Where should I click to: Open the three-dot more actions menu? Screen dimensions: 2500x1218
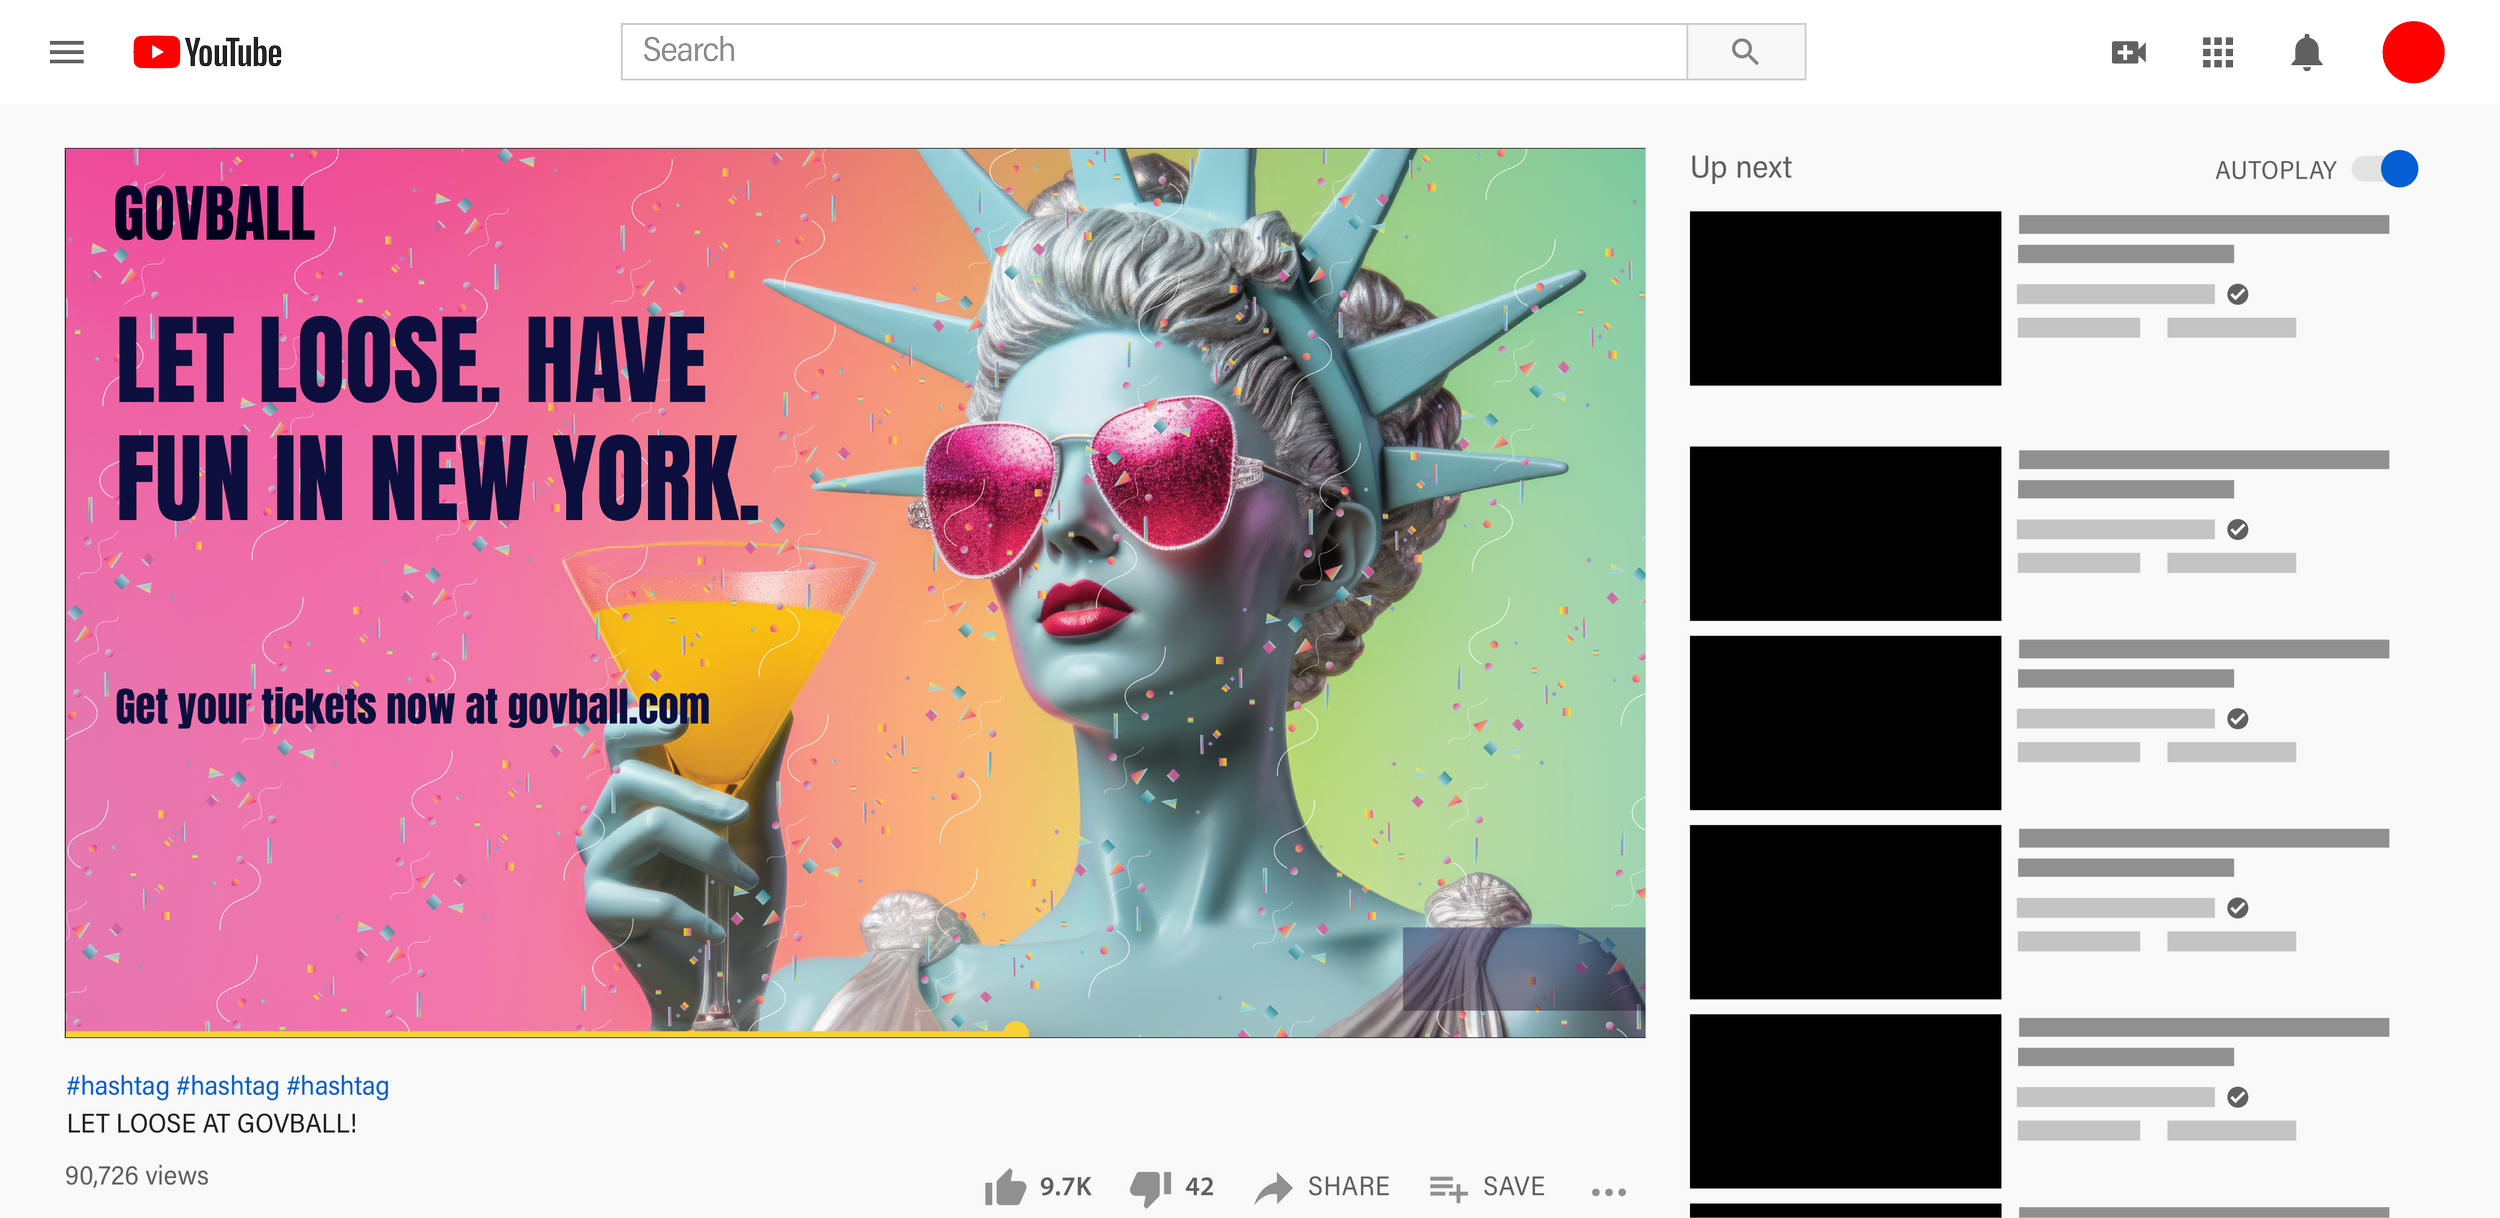click(1608, 1191)
